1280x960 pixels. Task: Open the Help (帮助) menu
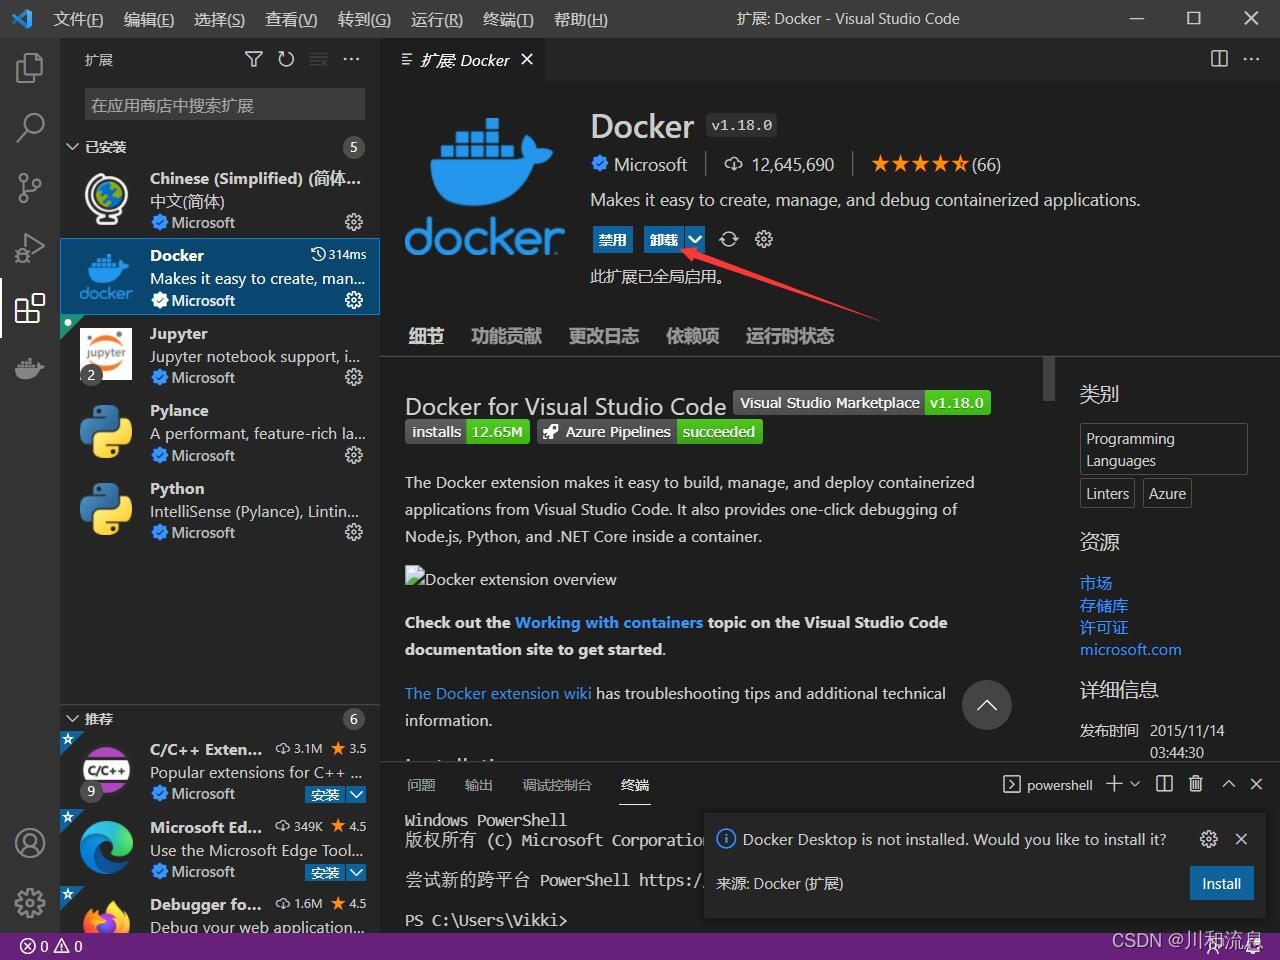point(580,19)
